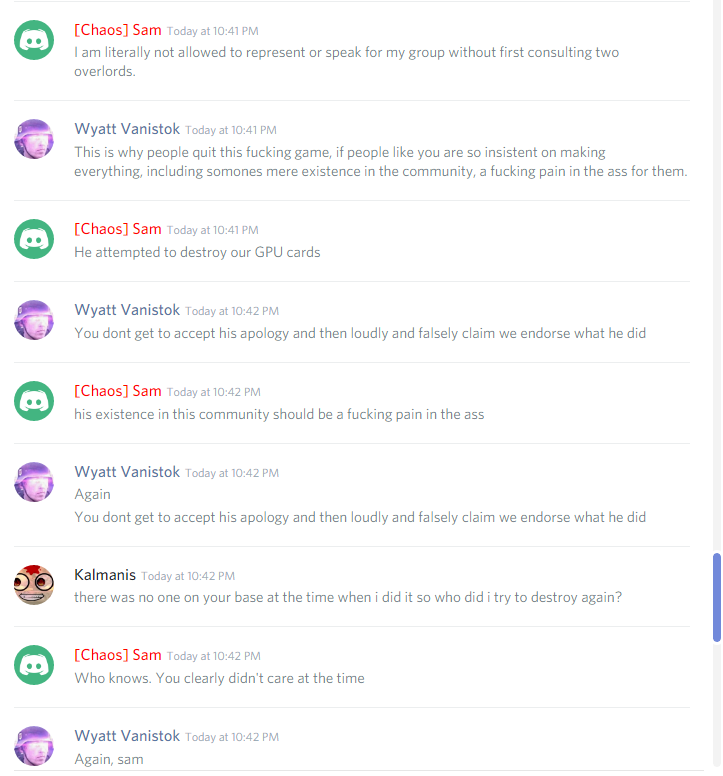Click [Chaos] Sam name above GPU cards message
Image resolution: width=723 pixels, height=776 pixels.
point(118,229)
